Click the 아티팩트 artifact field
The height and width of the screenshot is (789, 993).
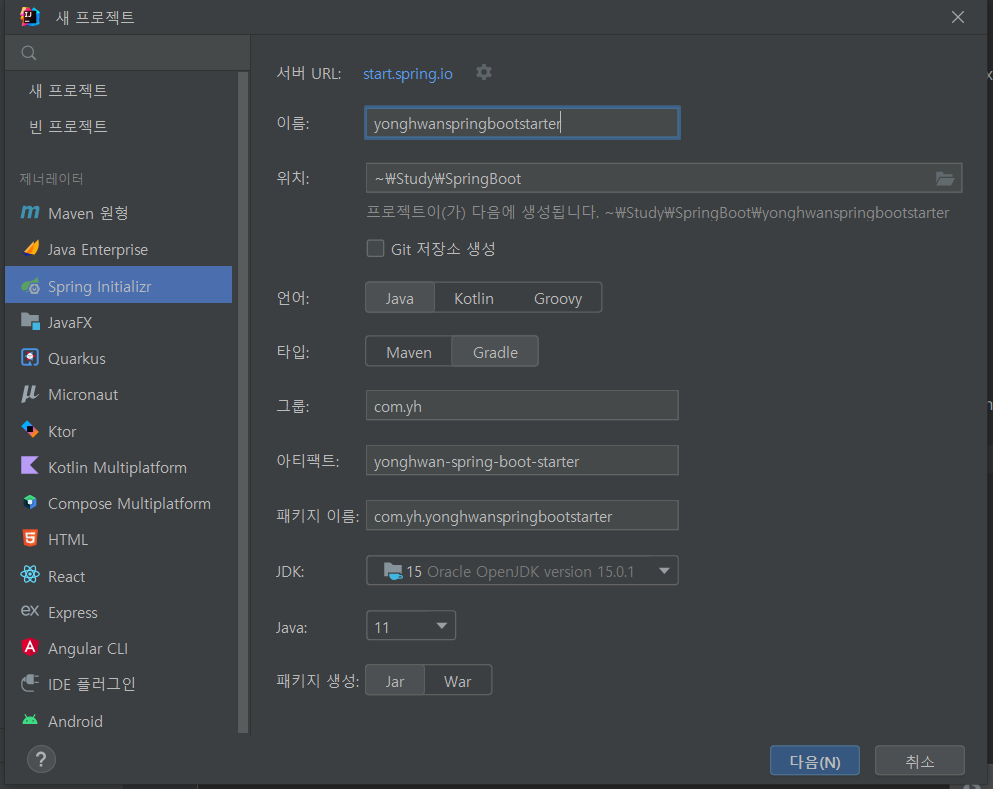522,460
